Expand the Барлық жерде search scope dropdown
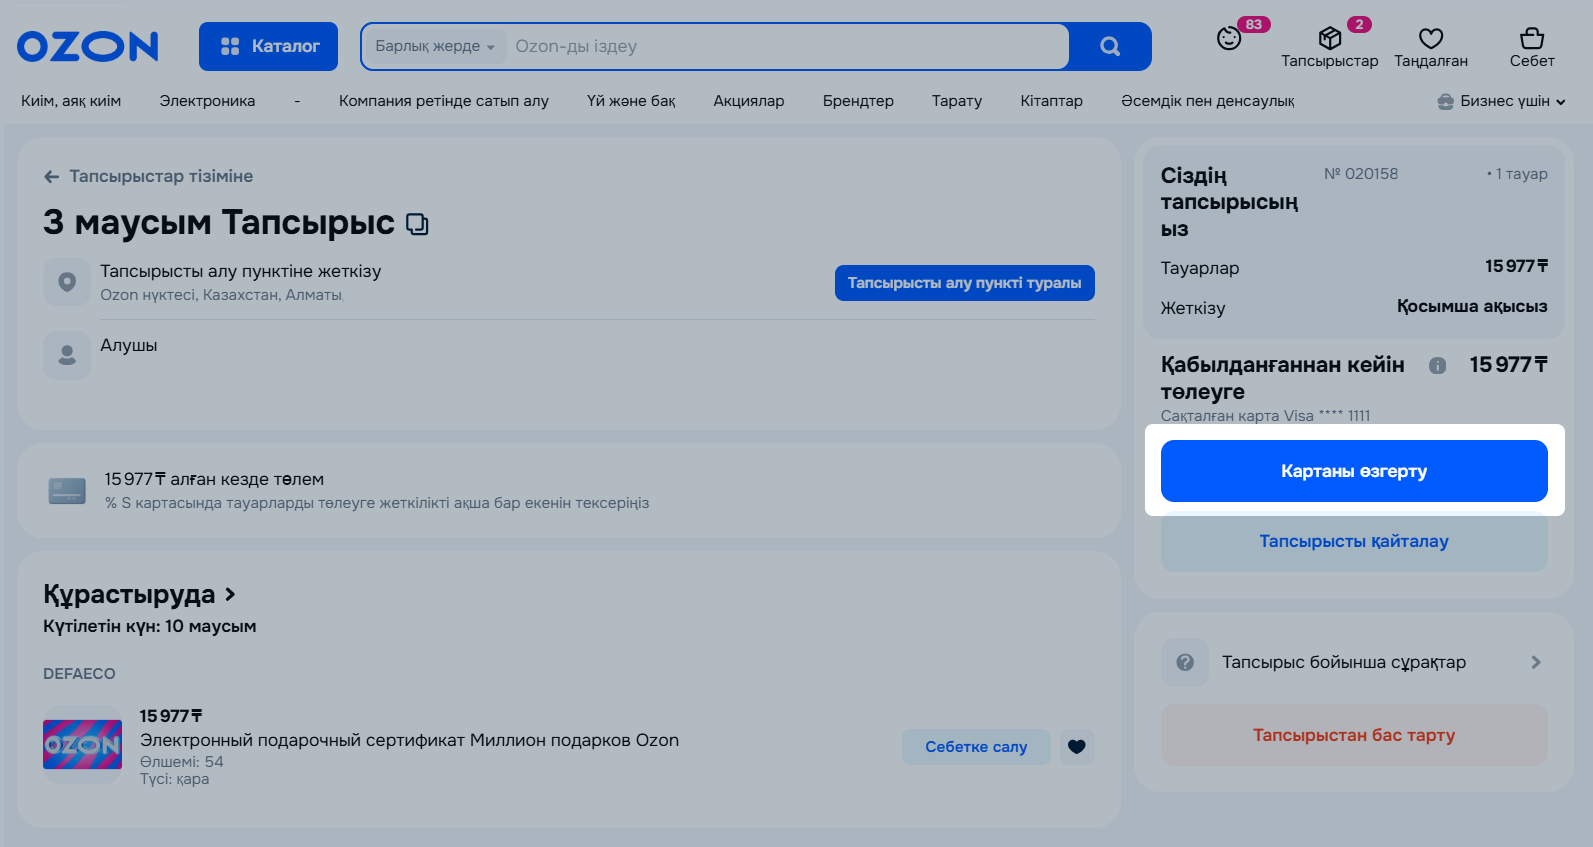This screenshot has height=847, width=1593. click(435, 46)
